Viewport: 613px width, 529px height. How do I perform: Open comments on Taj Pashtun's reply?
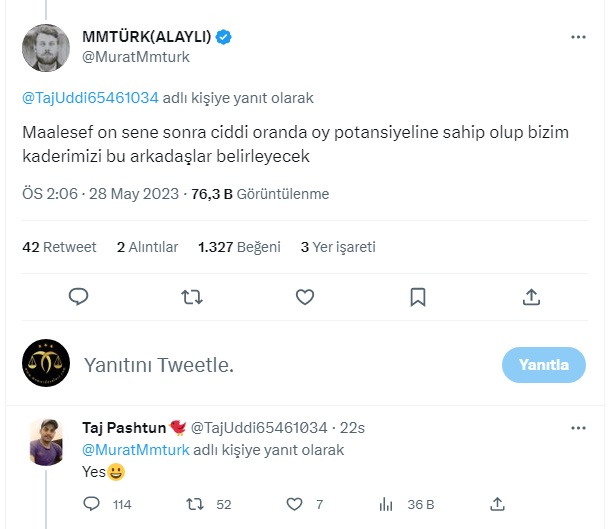coord(93,504)
